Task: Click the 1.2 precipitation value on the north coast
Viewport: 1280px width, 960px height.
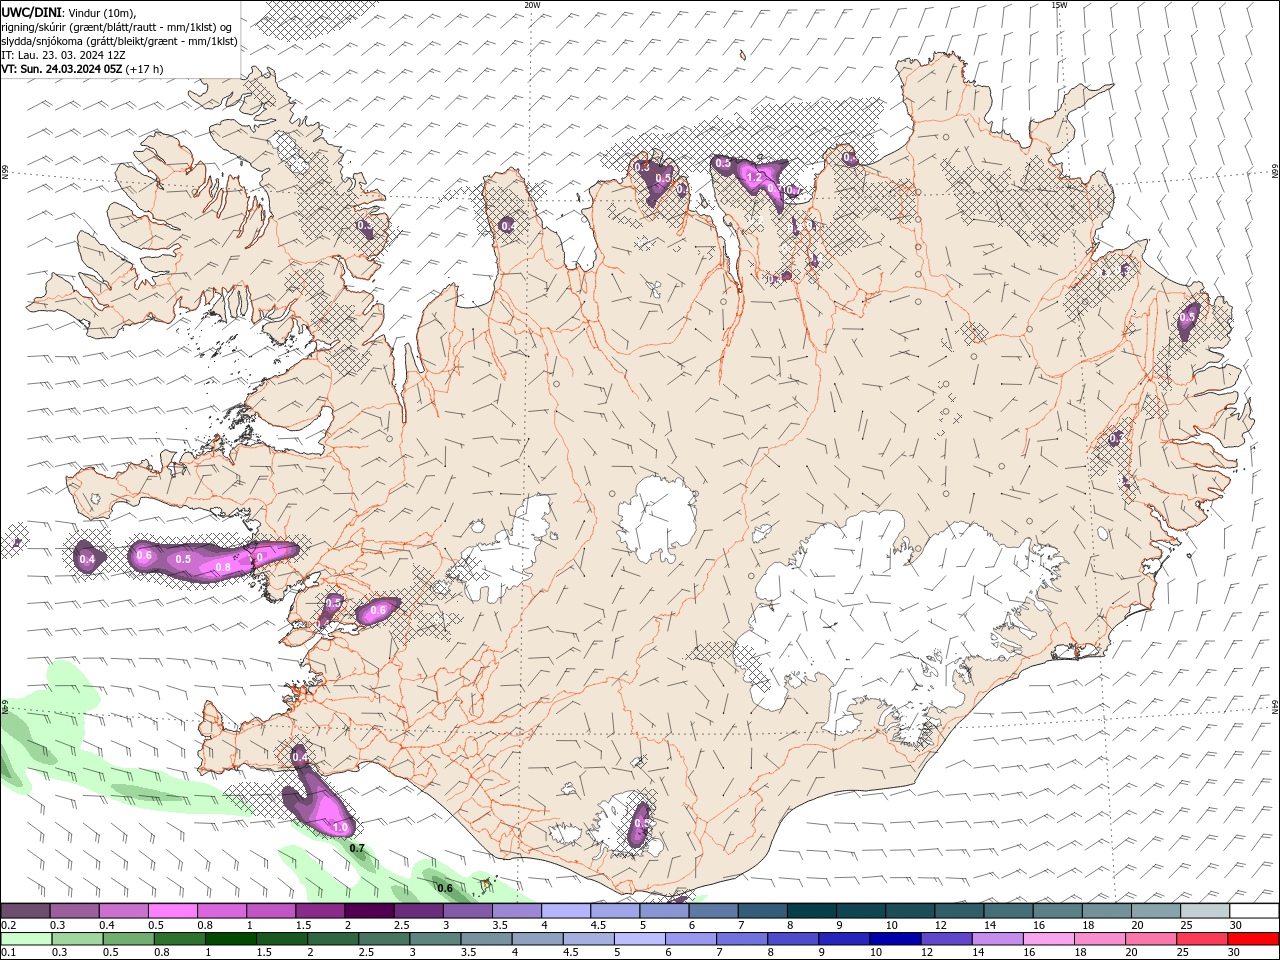Action: [x=755, y=178]
